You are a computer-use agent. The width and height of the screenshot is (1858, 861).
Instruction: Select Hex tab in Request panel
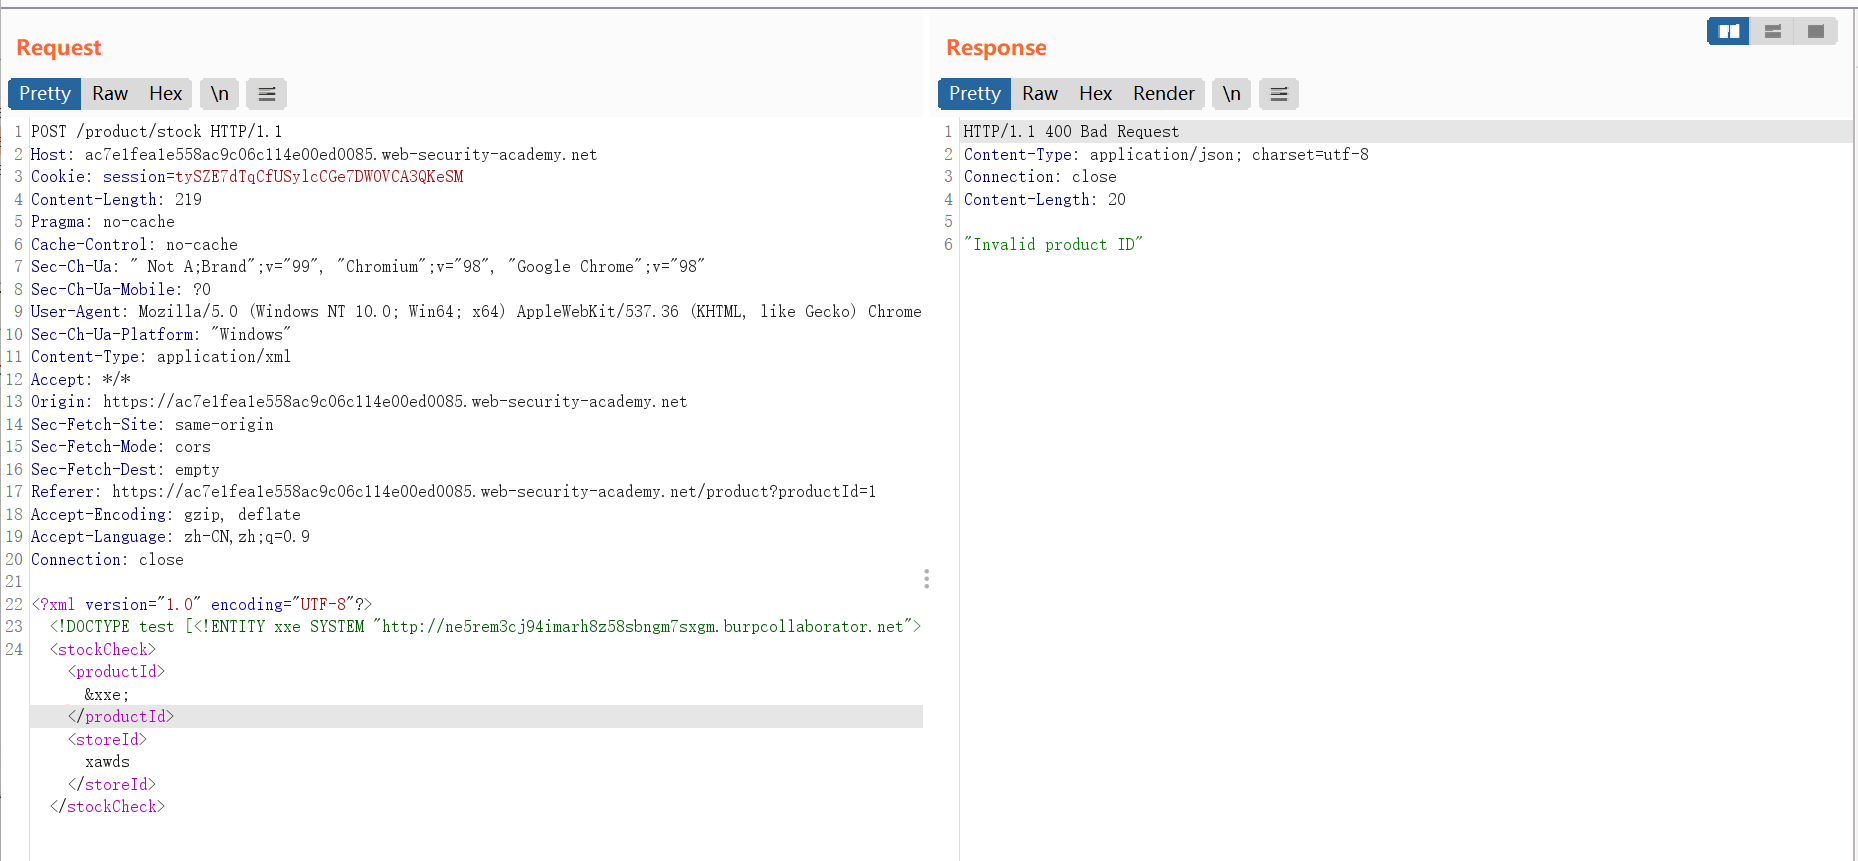[x=165, y=94]
